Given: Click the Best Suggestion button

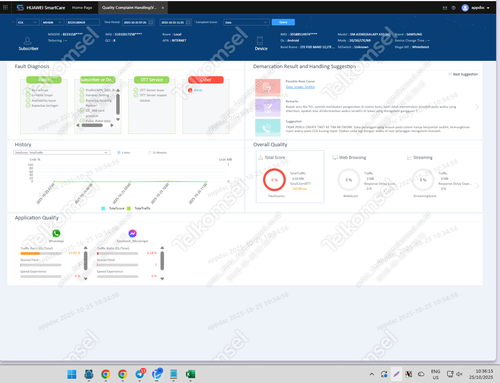Looking at the screenshot, I should [x=463, y=74].
